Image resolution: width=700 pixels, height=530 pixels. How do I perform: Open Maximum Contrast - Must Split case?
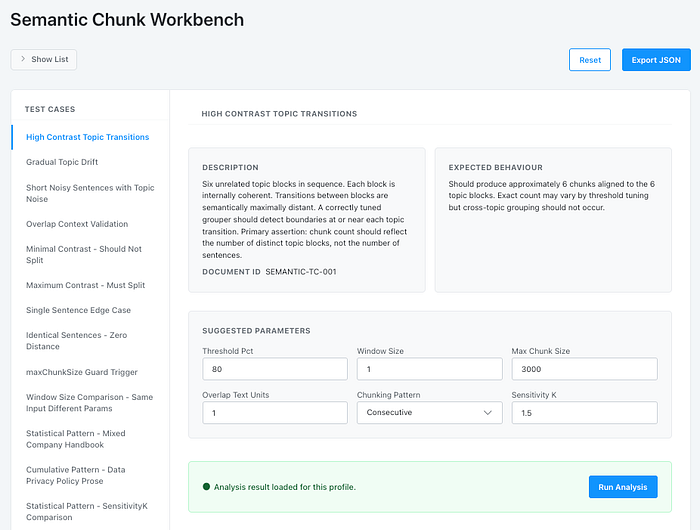[x=85, y=285]
